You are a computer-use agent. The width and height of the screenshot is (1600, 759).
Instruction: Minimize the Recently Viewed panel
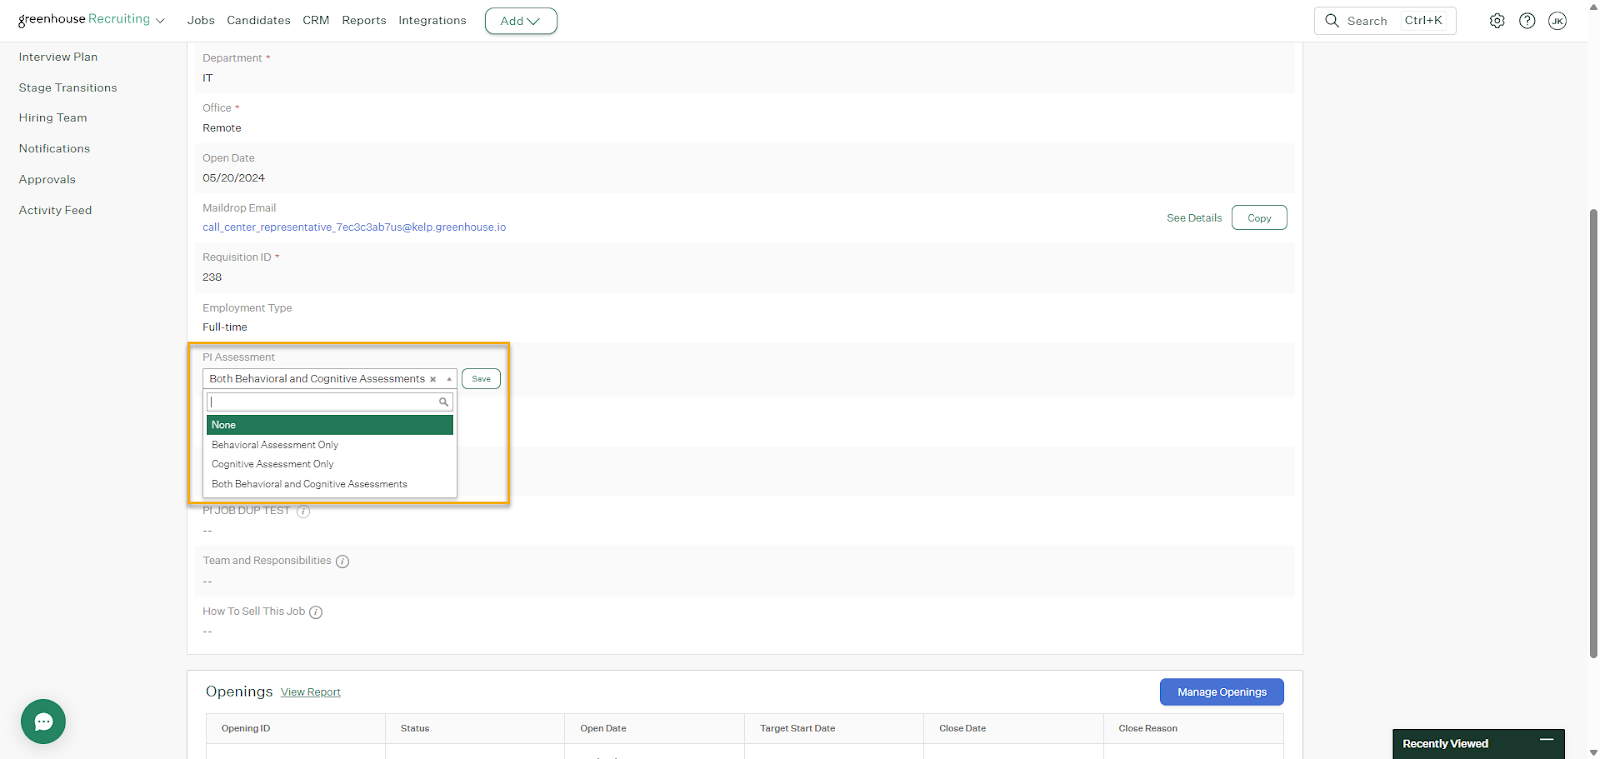(1546, 740)
